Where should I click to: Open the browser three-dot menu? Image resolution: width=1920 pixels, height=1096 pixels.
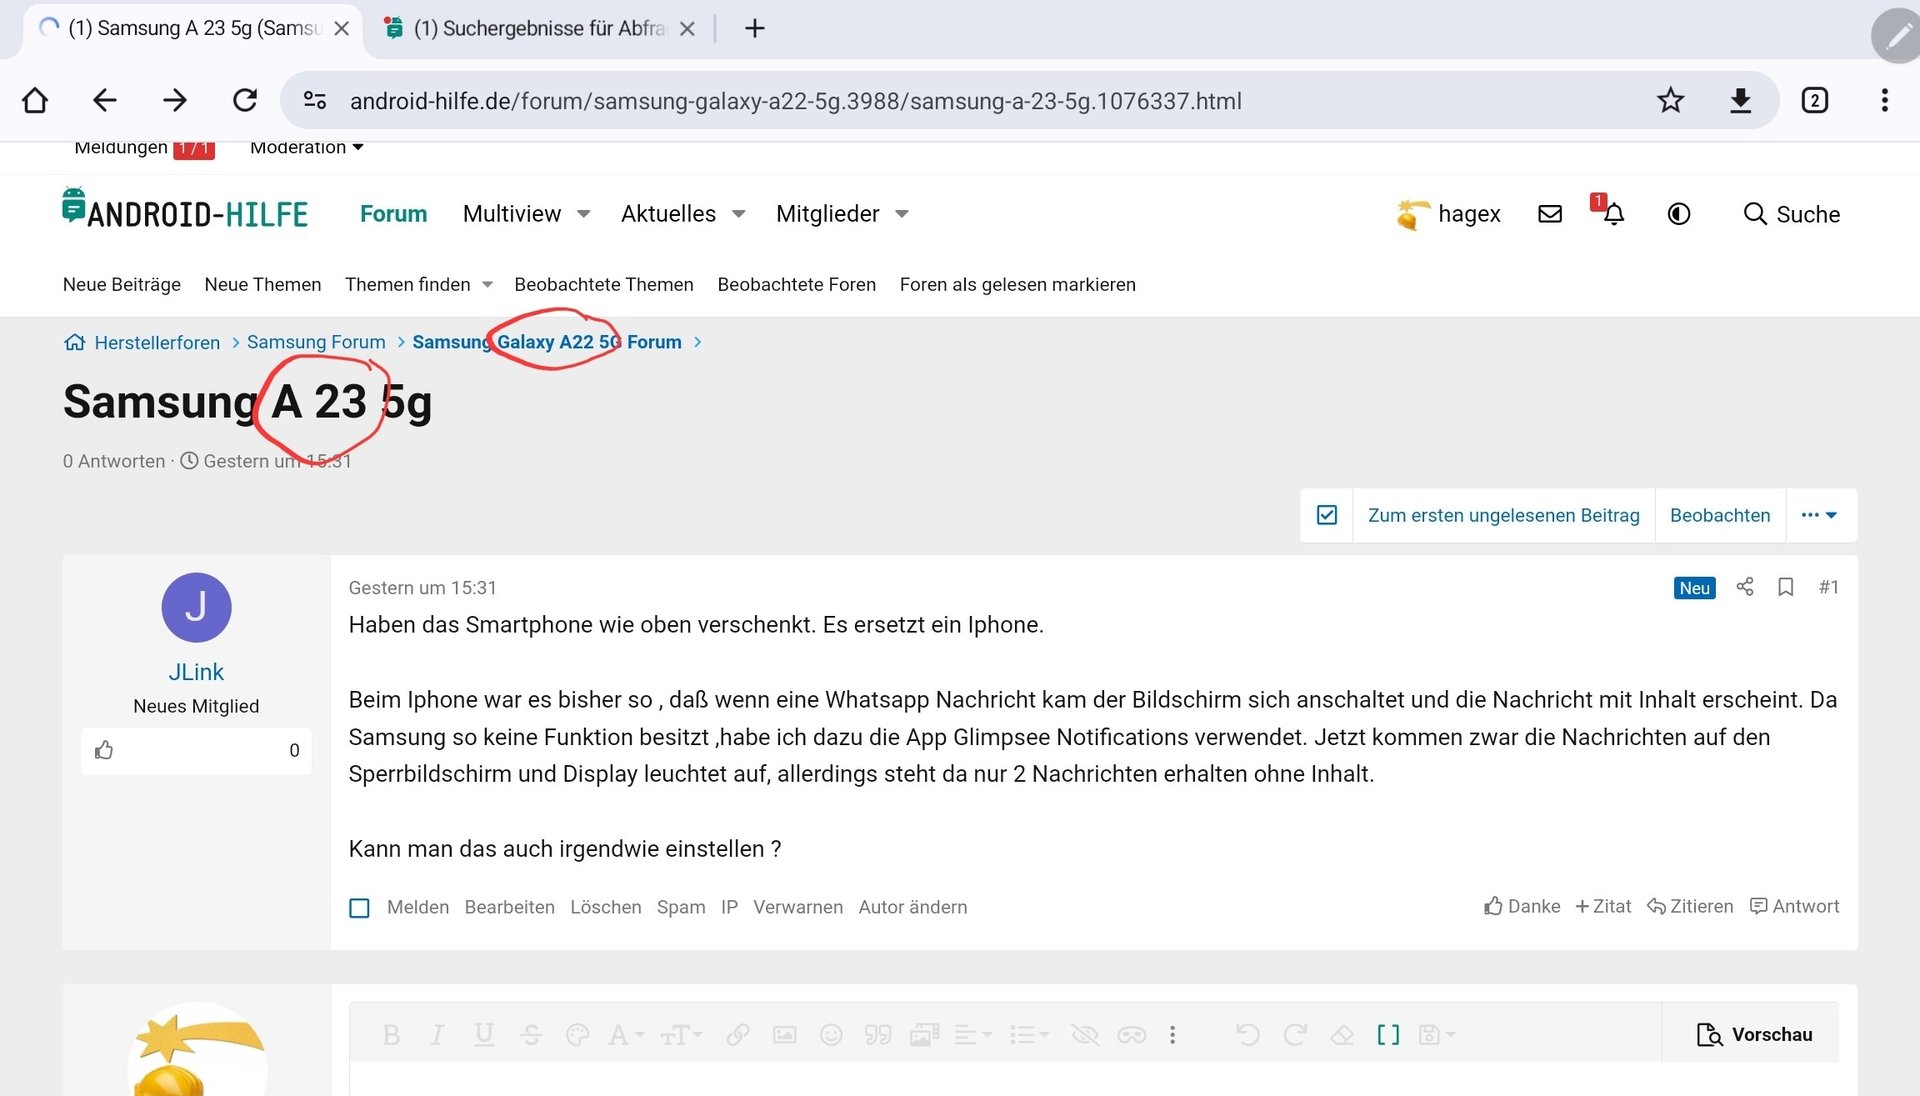point(1884,100)
